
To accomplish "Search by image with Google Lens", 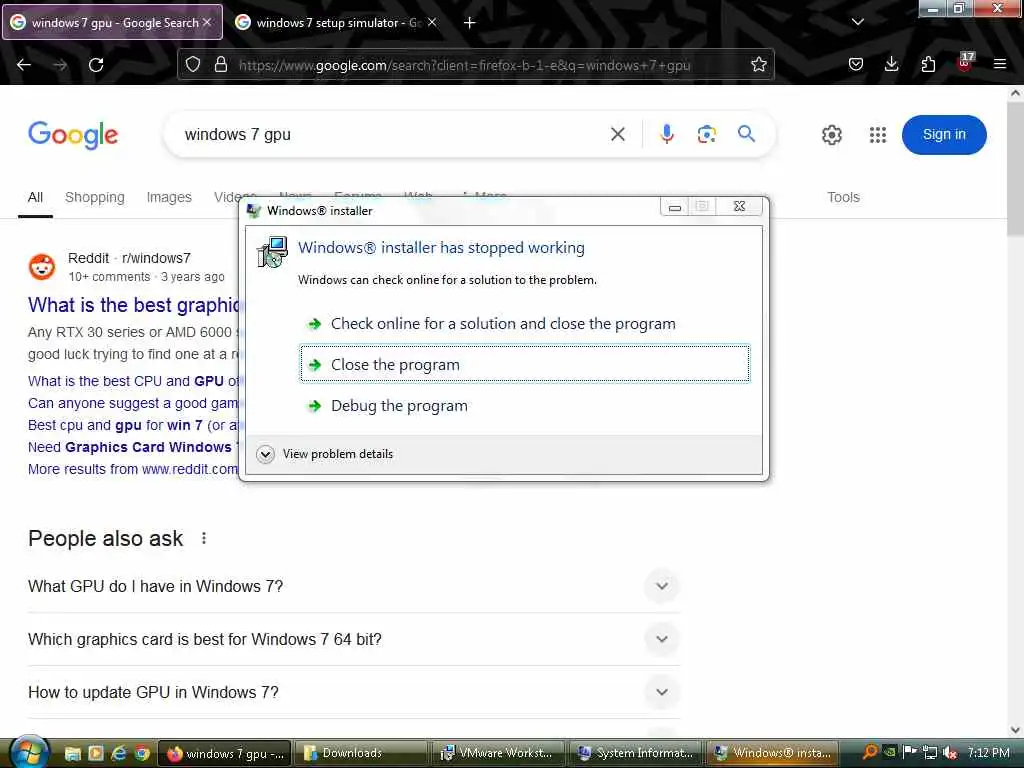I will pyautogui.click(x=707, y=135).
